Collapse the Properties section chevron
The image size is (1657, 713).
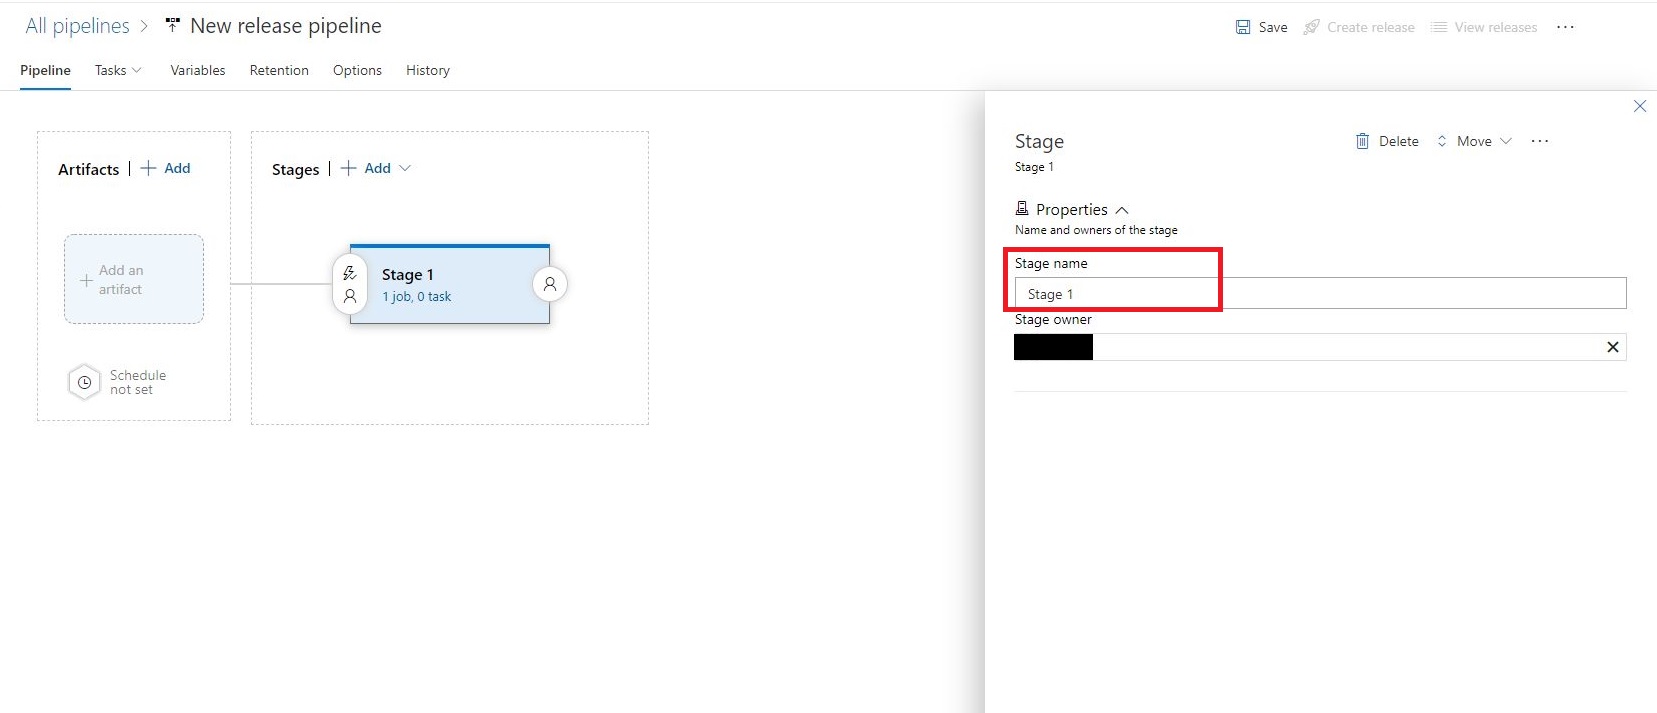[1122, 210]
